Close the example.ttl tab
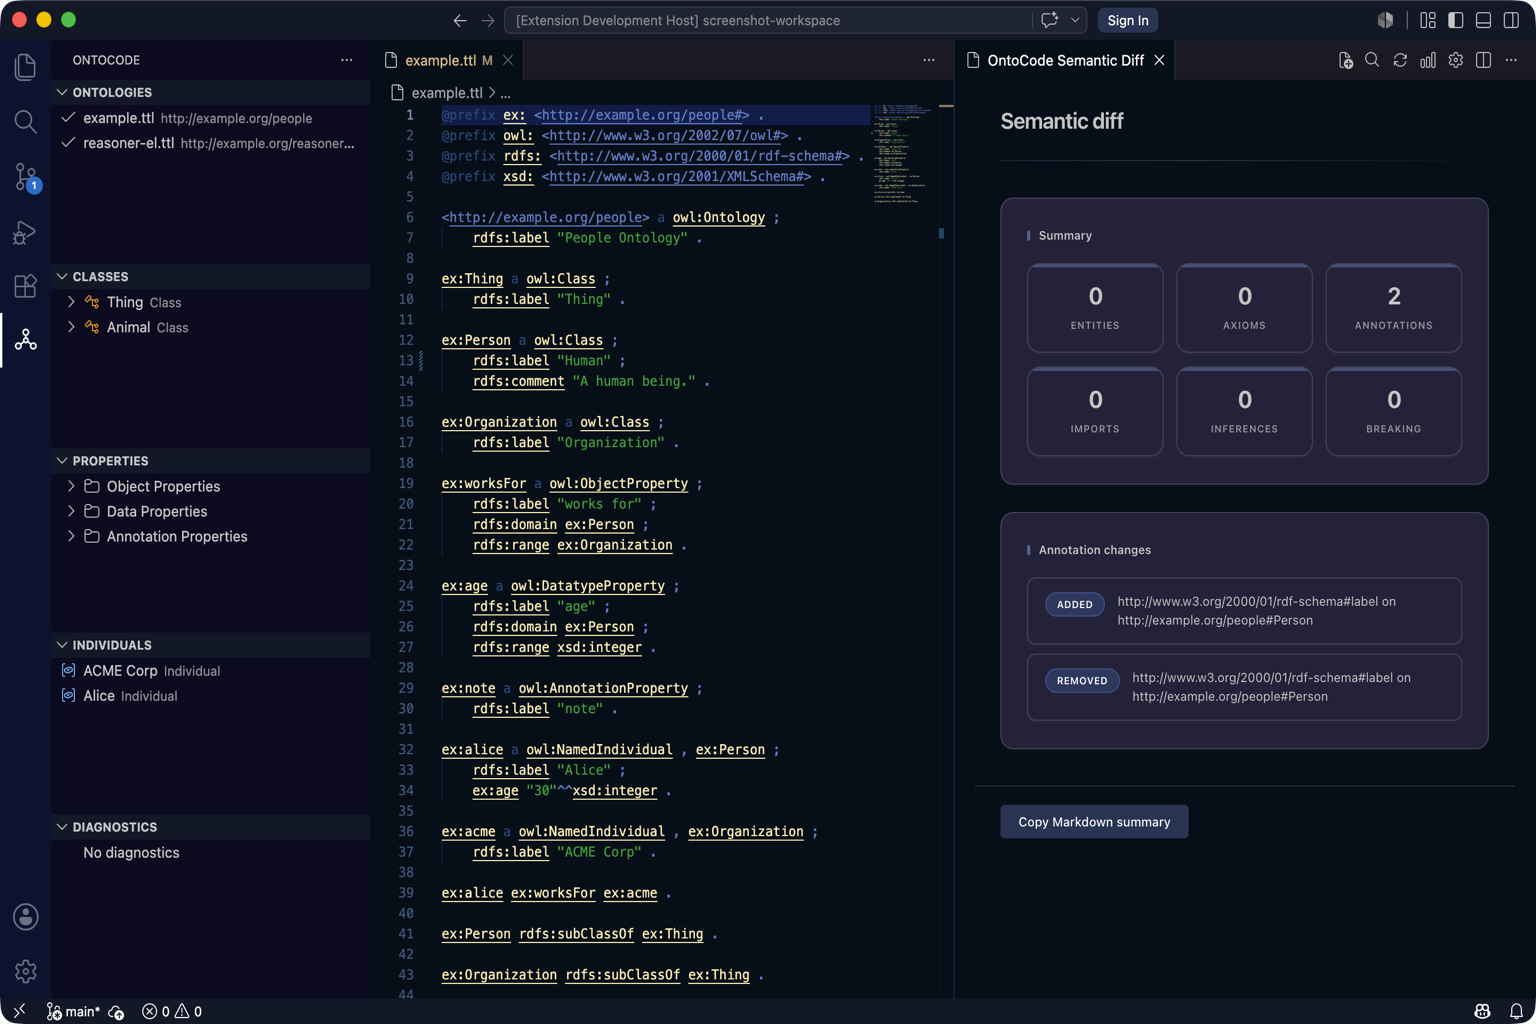Screen dimensions: 1536x1024 pos(508,61)
